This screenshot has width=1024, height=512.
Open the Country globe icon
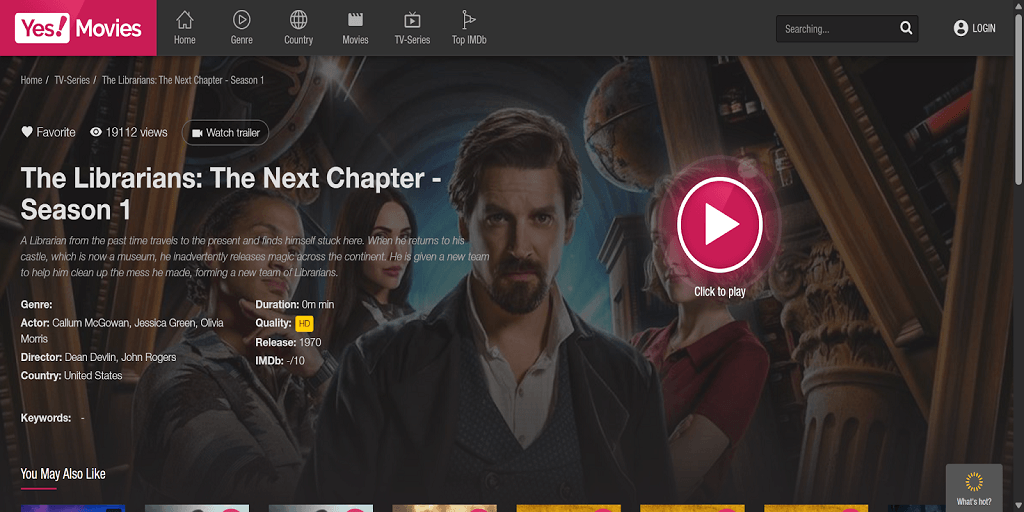click(x=298, y=20)
